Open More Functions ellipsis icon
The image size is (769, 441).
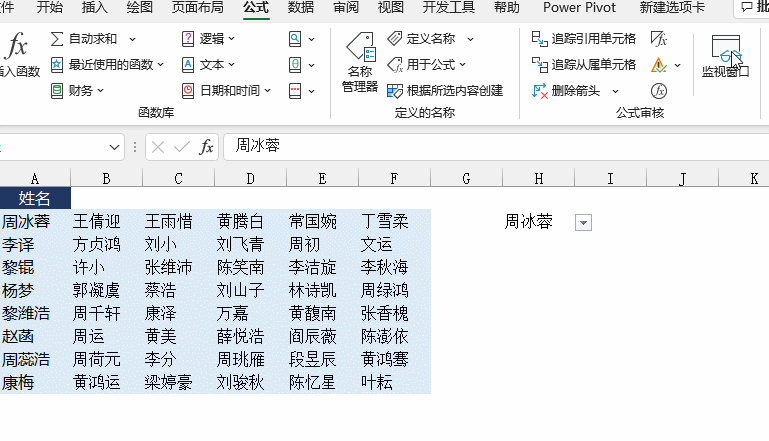pyautogui.click(x=295, y=91)
